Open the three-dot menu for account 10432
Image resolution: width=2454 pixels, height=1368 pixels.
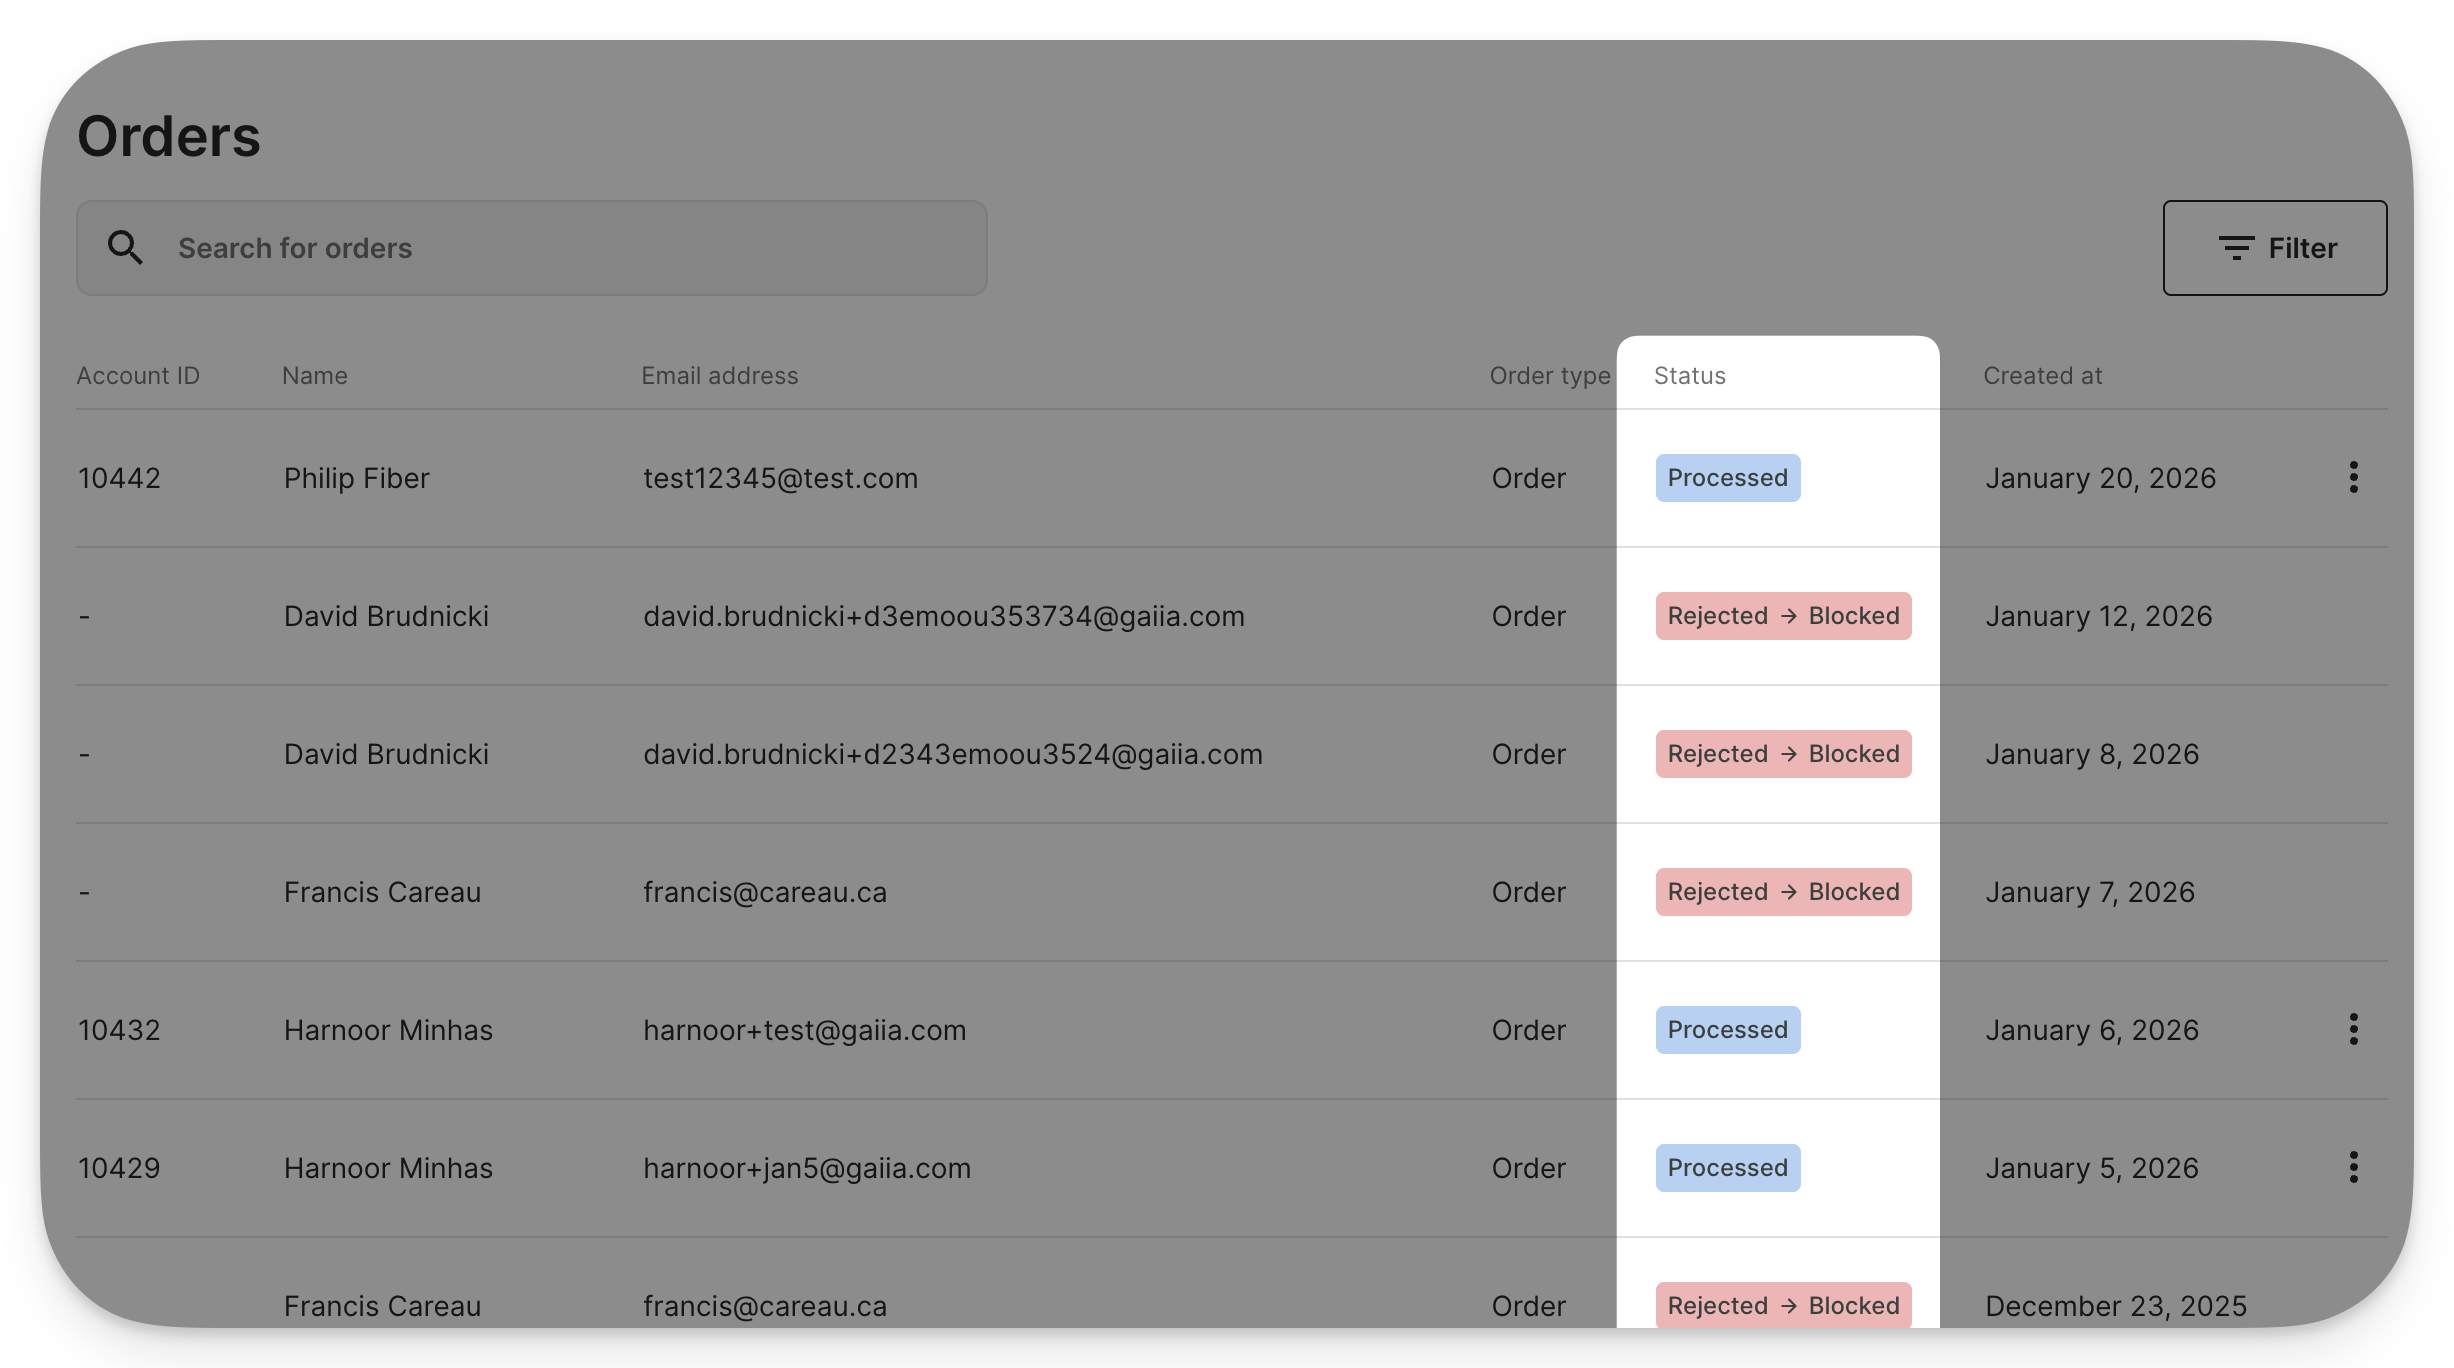[2353, 1030]
